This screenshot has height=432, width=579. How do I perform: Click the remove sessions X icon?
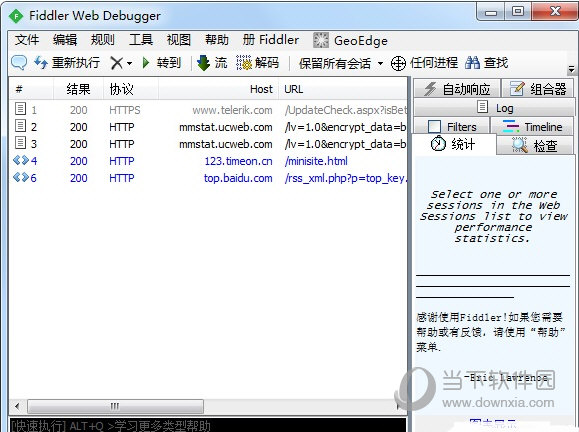[116, 63]
